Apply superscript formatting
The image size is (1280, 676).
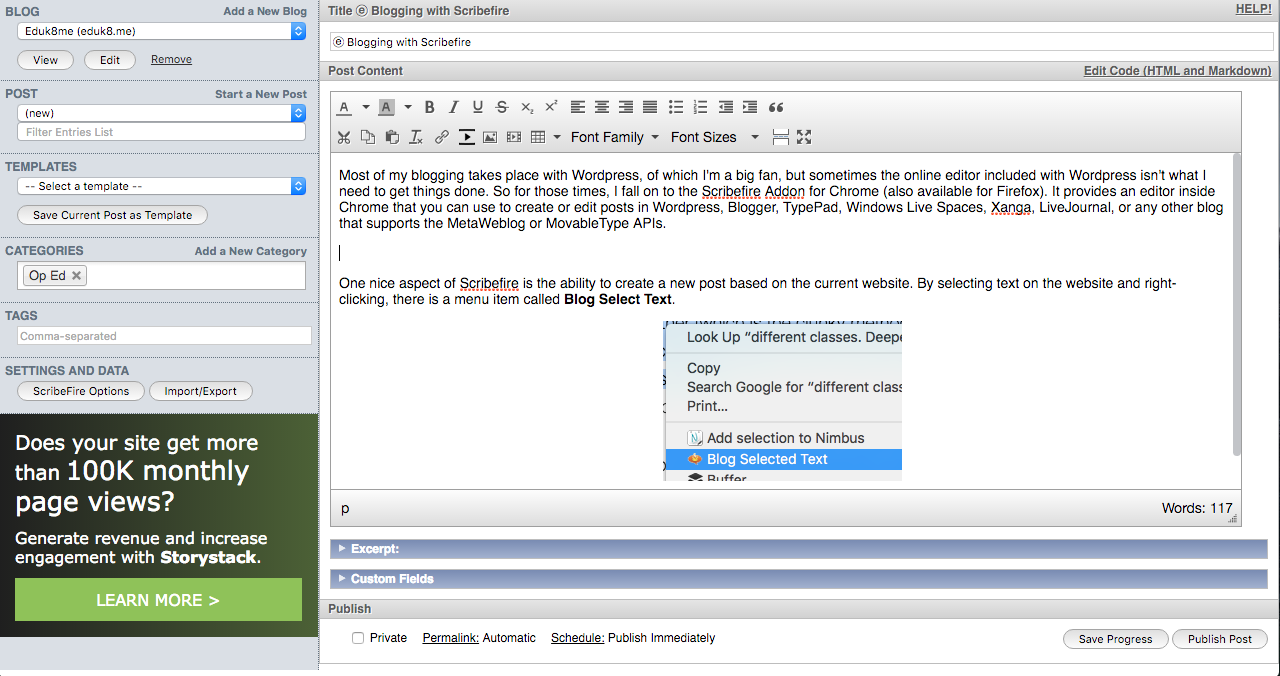[551, 107]
